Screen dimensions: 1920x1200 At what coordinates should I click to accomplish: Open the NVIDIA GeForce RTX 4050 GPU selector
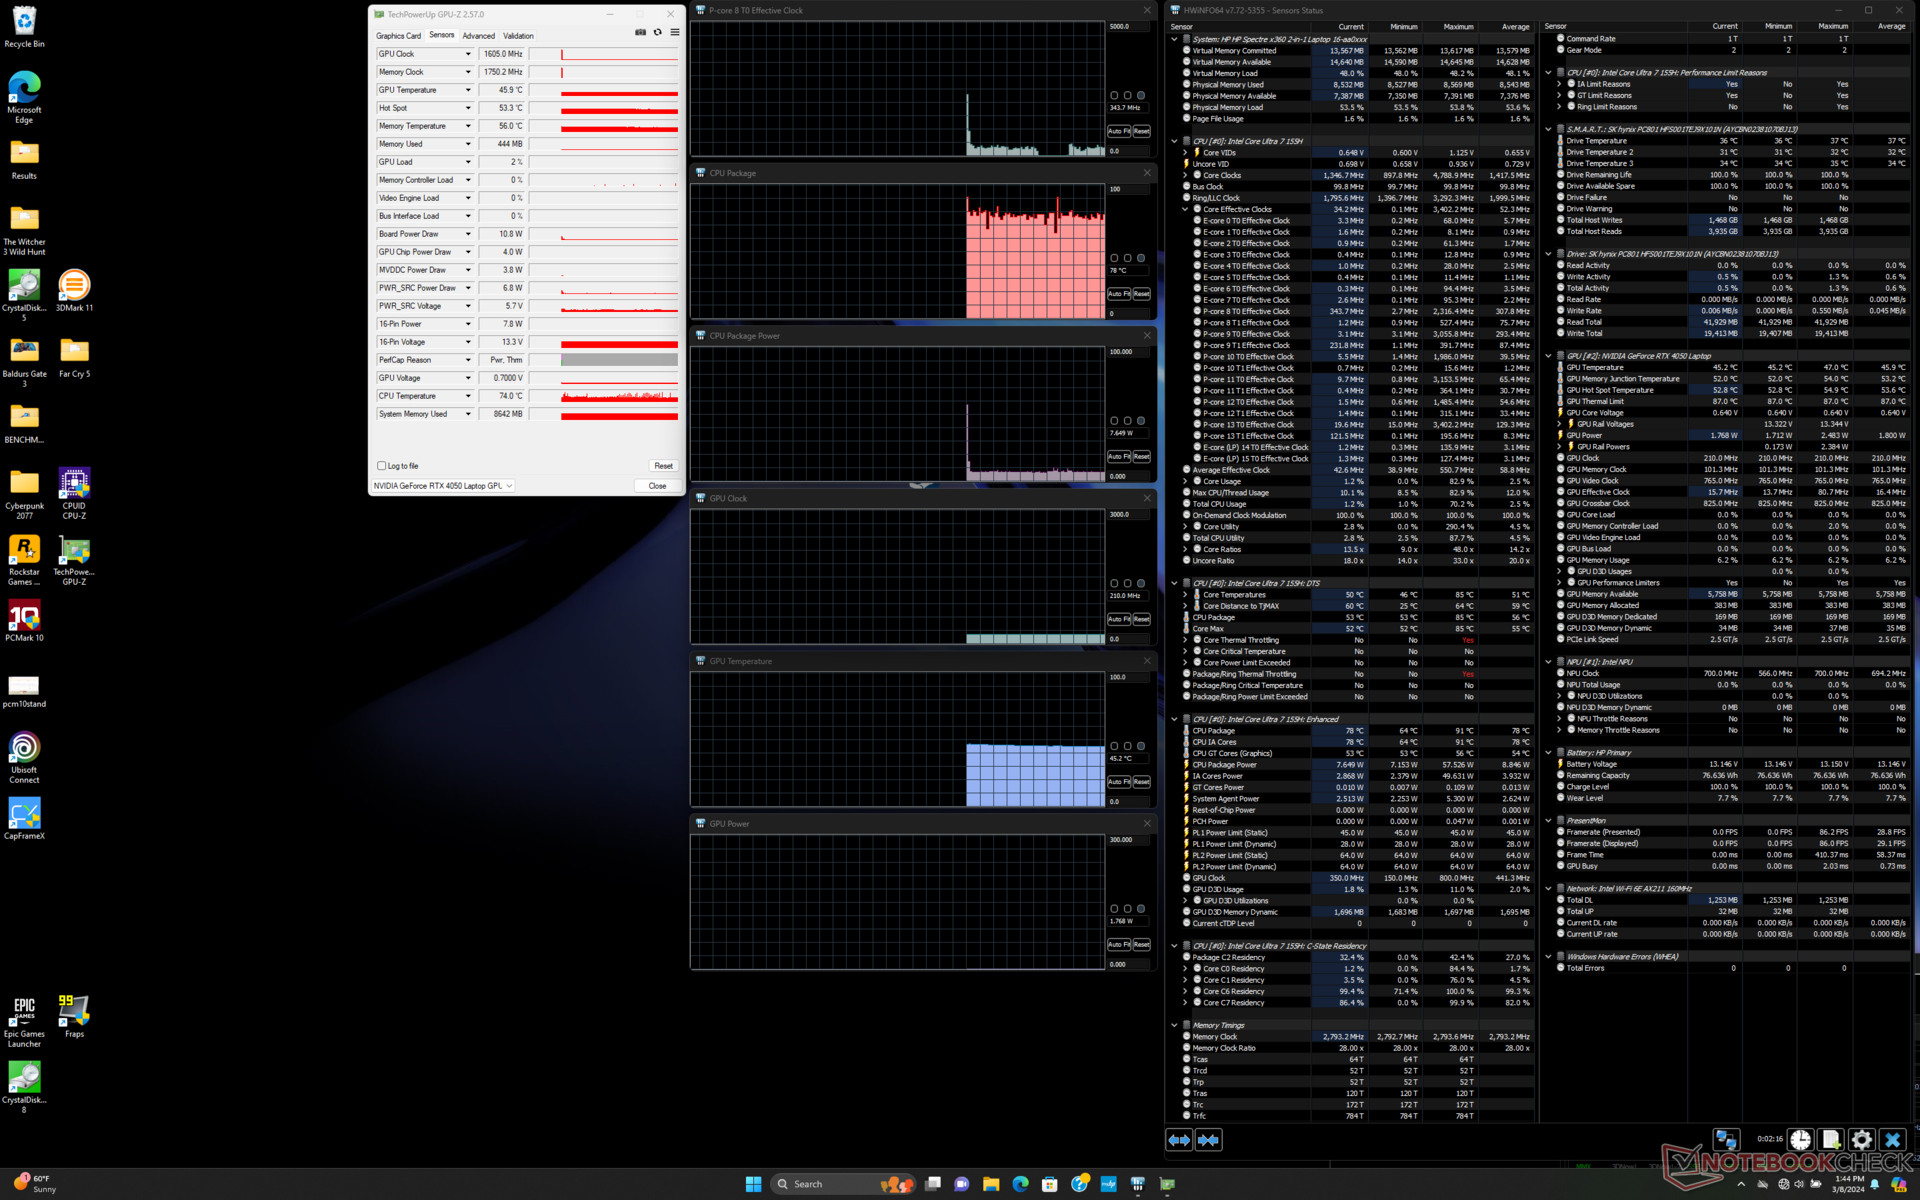pyautogui.click(x=443, y=486)
